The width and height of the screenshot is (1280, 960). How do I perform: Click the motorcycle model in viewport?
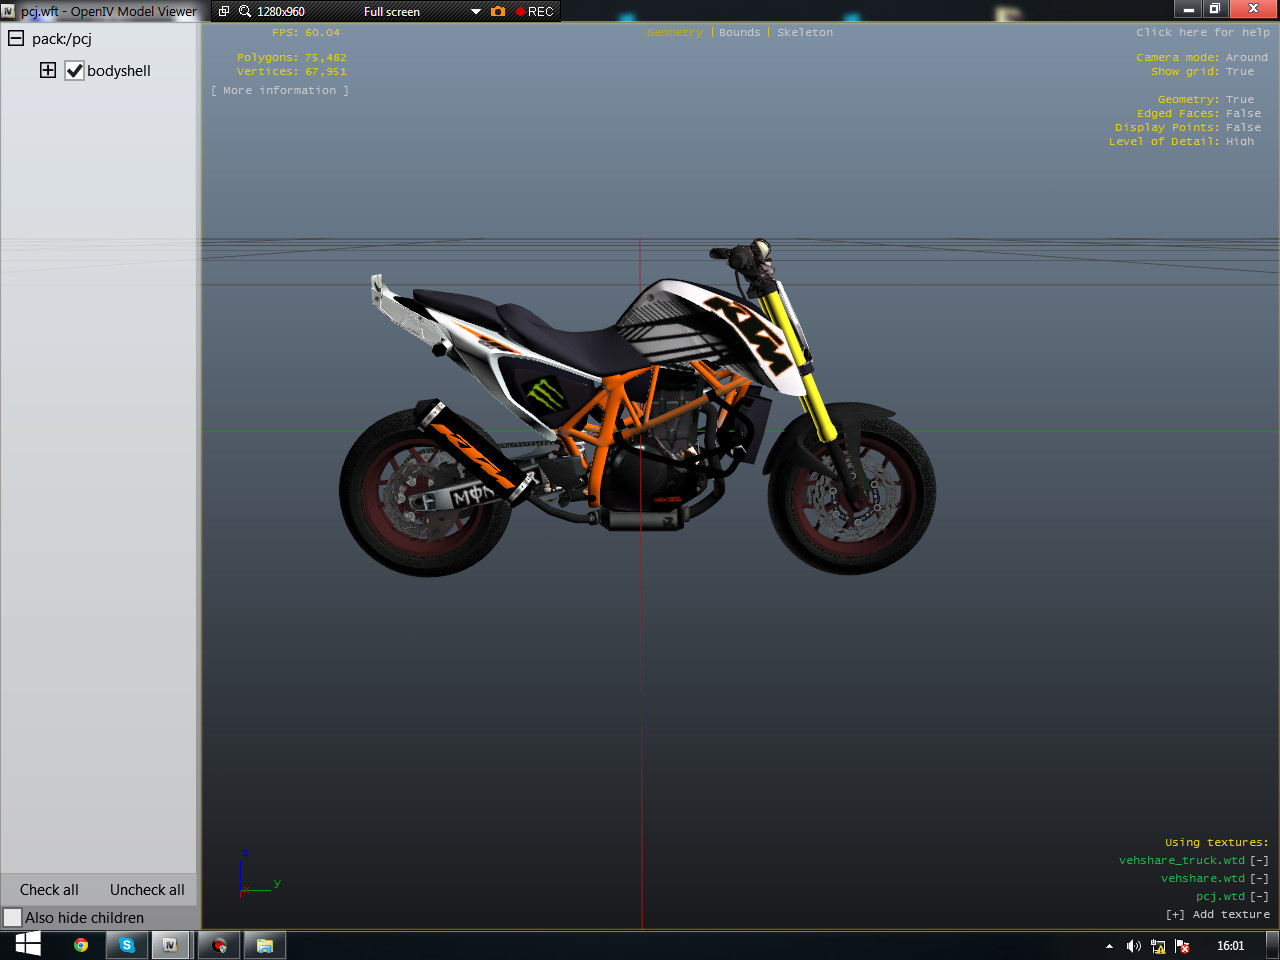pyautogui.click(x=640, y=408)
